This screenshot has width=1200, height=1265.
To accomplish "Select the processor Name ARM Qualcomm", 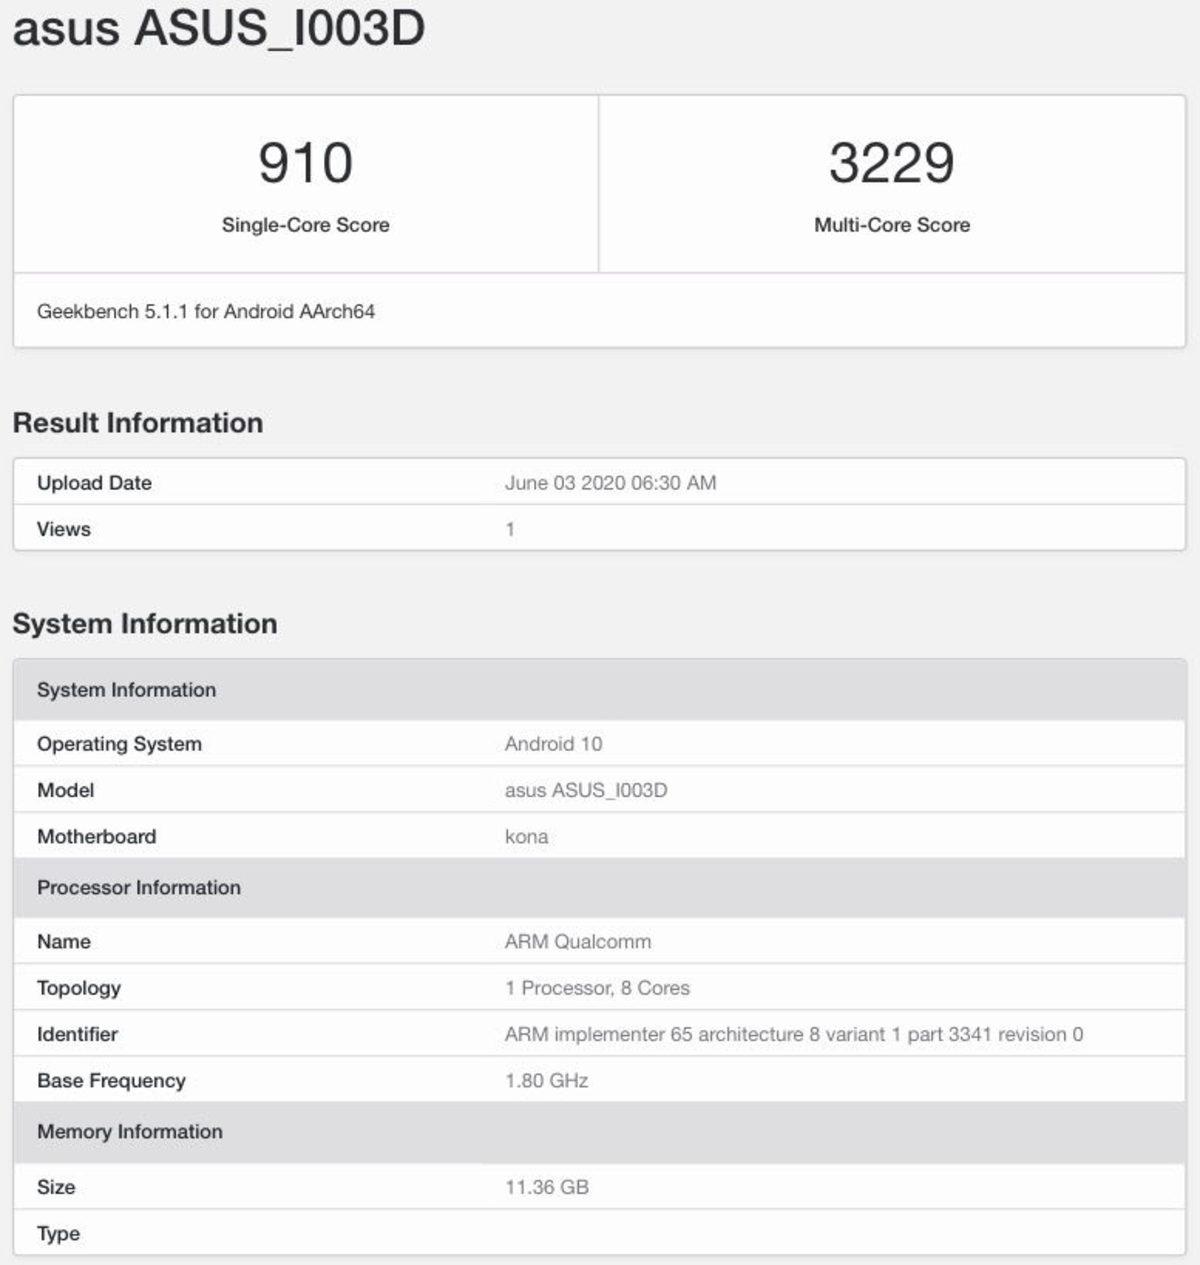I will 578,941.
